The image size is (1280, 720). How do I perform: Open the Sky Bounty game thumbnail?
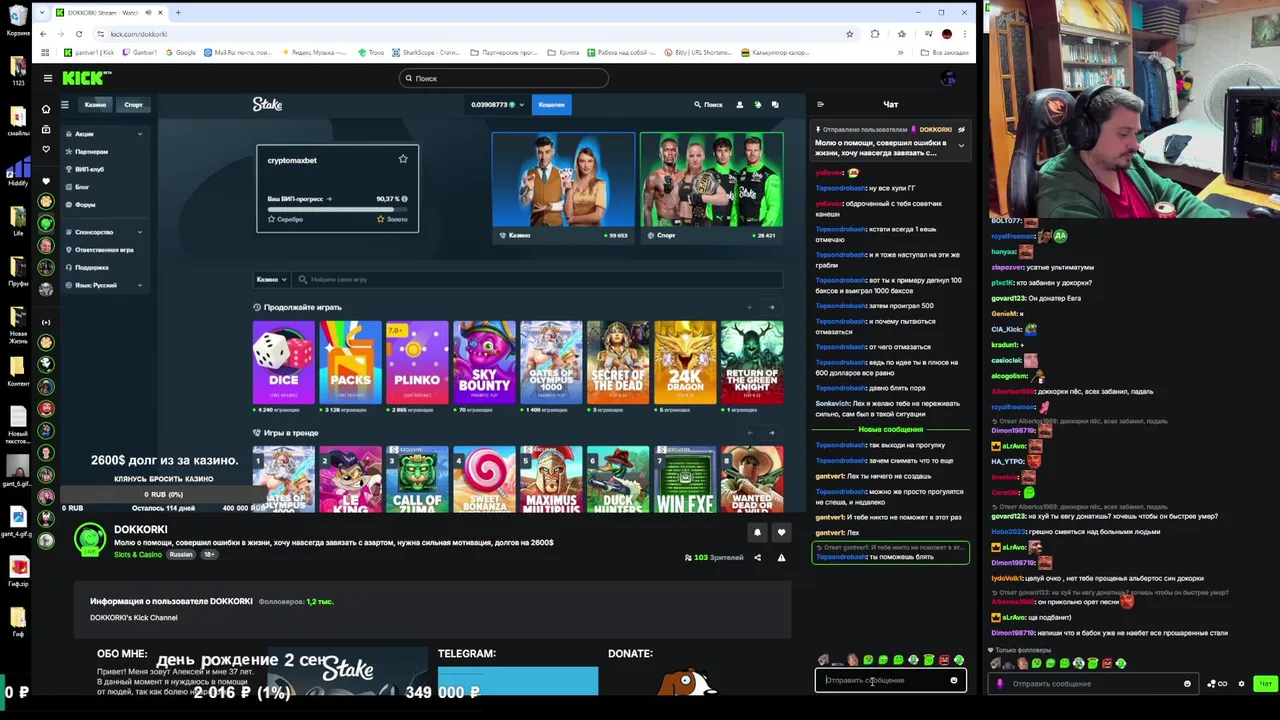click(484, 362)
